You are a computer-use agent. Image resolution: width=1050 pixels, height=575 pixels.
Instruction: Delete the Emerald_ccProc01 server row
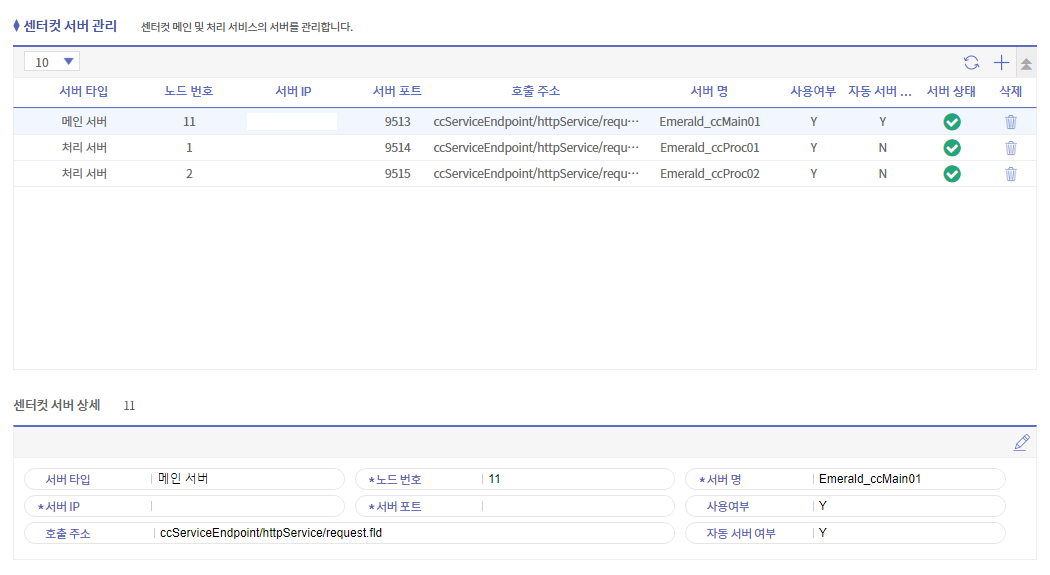click(1010, 148)
